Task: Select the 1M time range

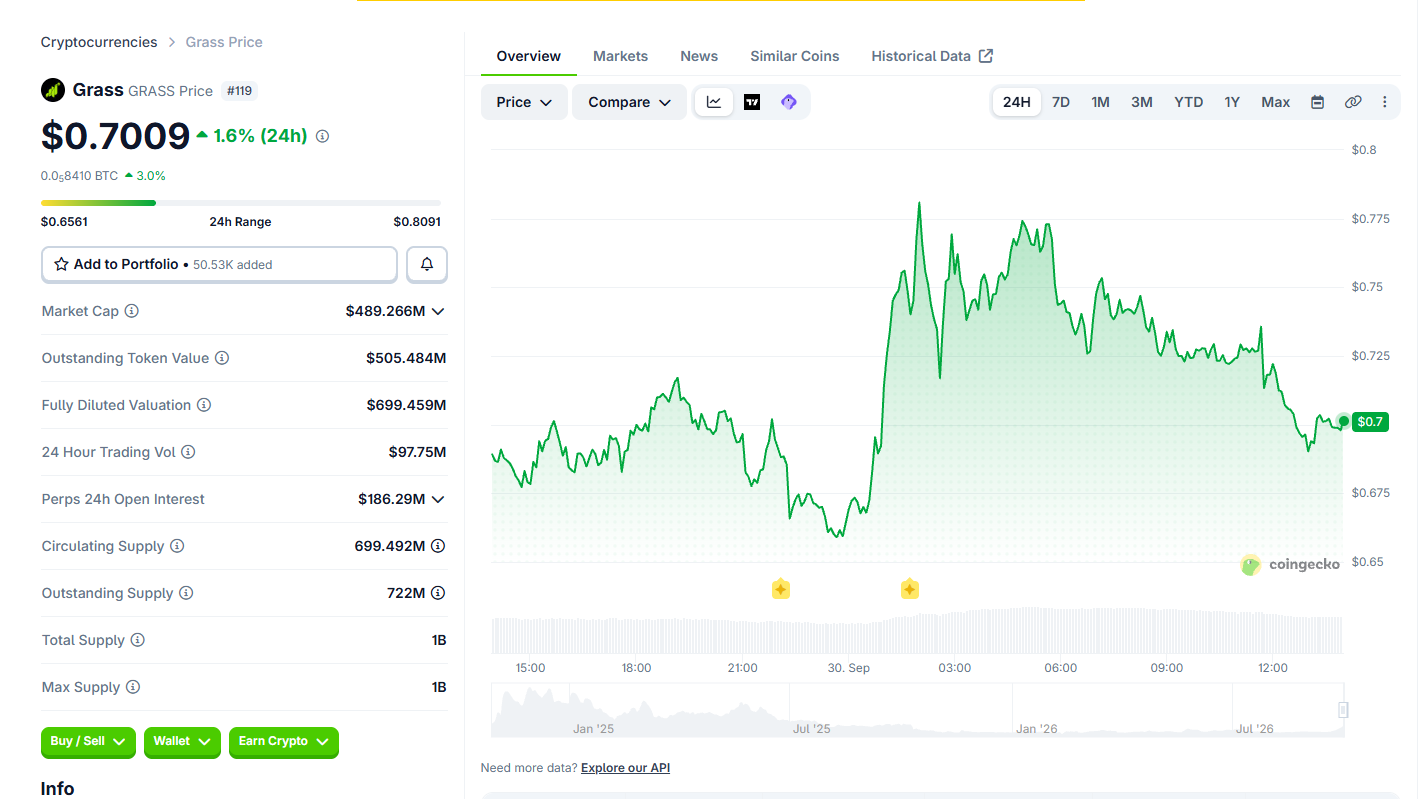Action: coord(1100,102)
